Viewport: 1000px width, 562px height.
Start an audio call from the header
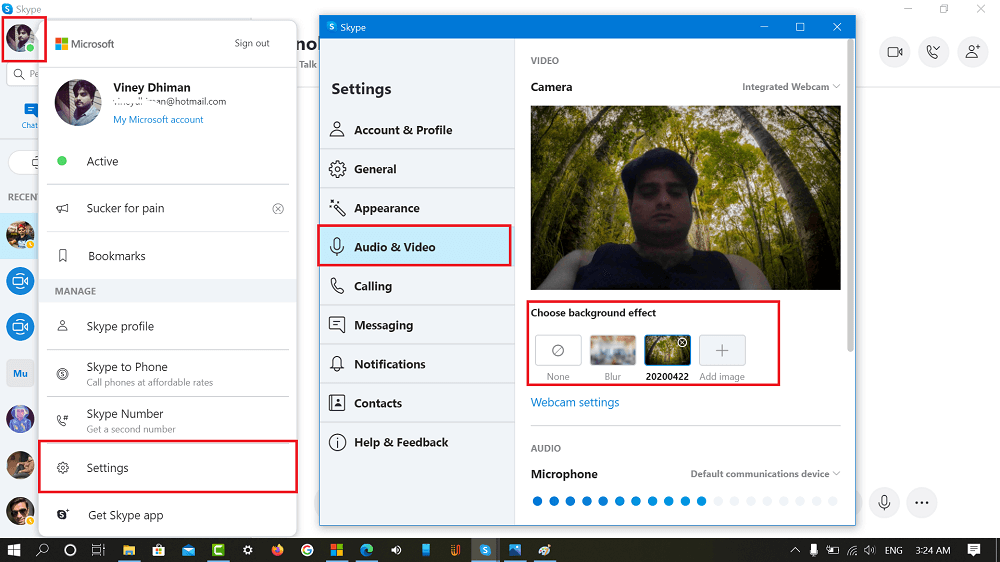[x=934, y=52]
